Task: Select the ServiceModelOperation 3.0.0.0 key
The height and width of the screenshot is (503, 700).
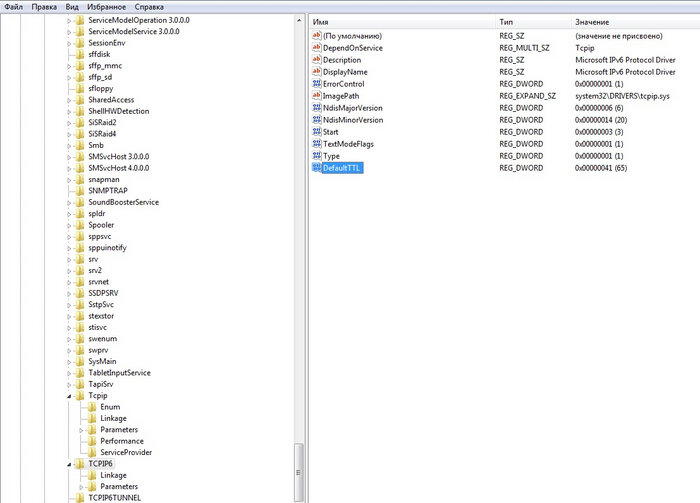Action: tap(139, 20)
